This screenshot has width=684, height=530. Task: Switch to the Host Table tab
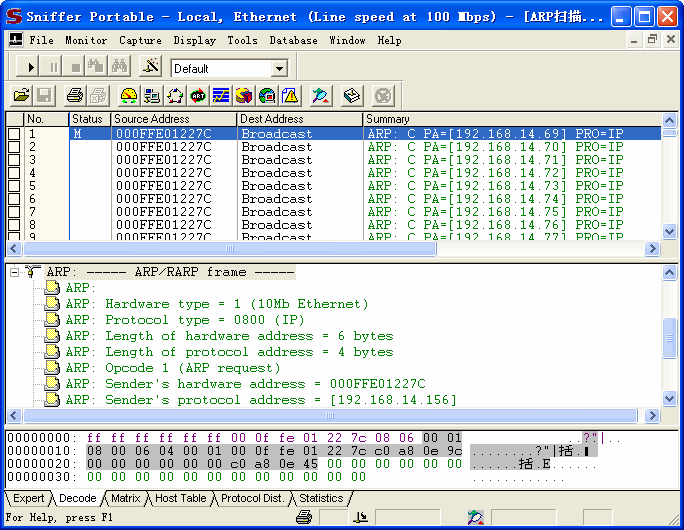coord(181,498)
